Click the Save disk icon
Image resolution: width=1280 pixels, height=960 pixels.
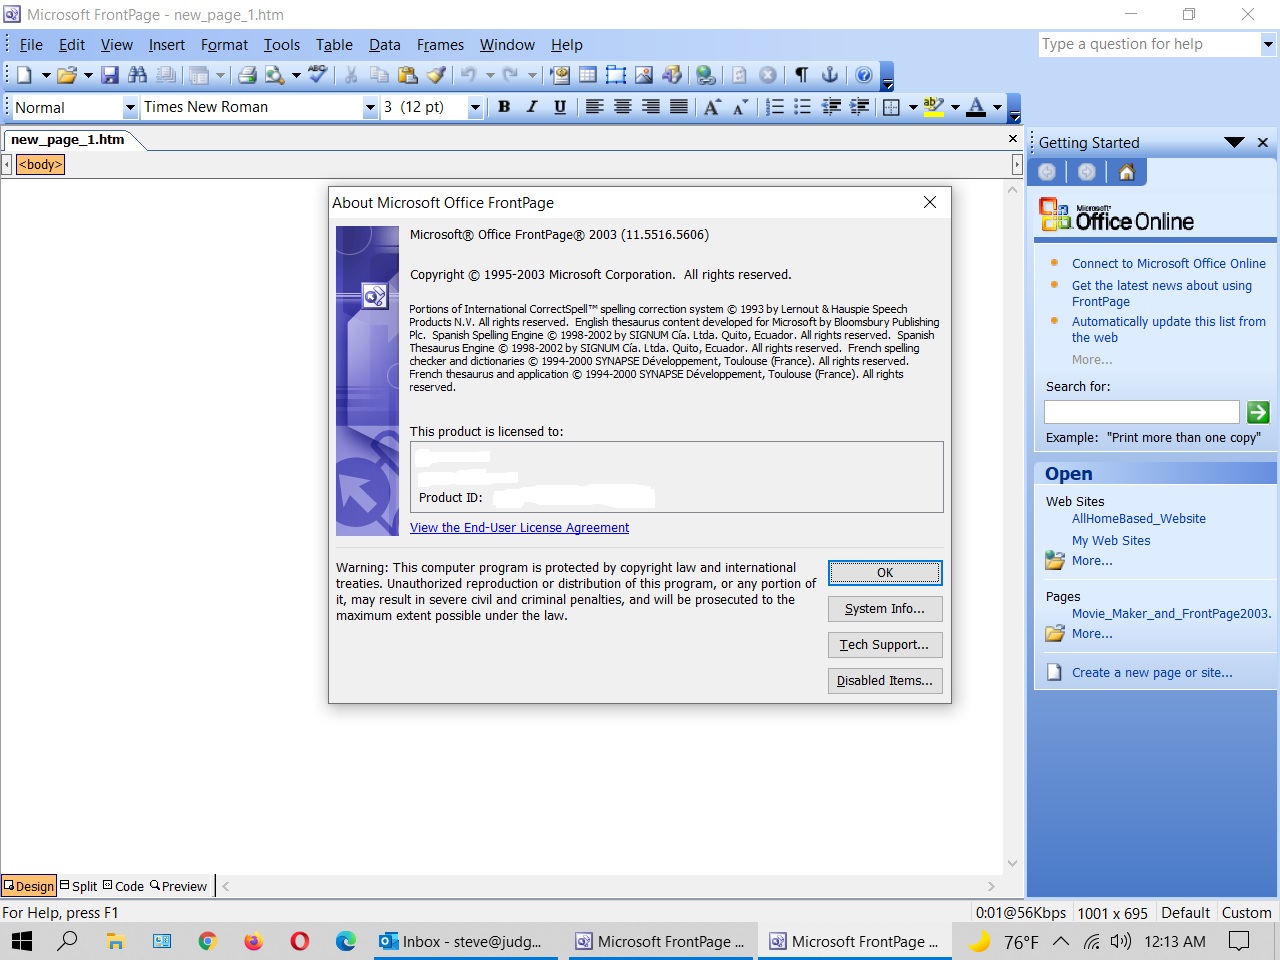pyautogui.click(x=110, y=75)
